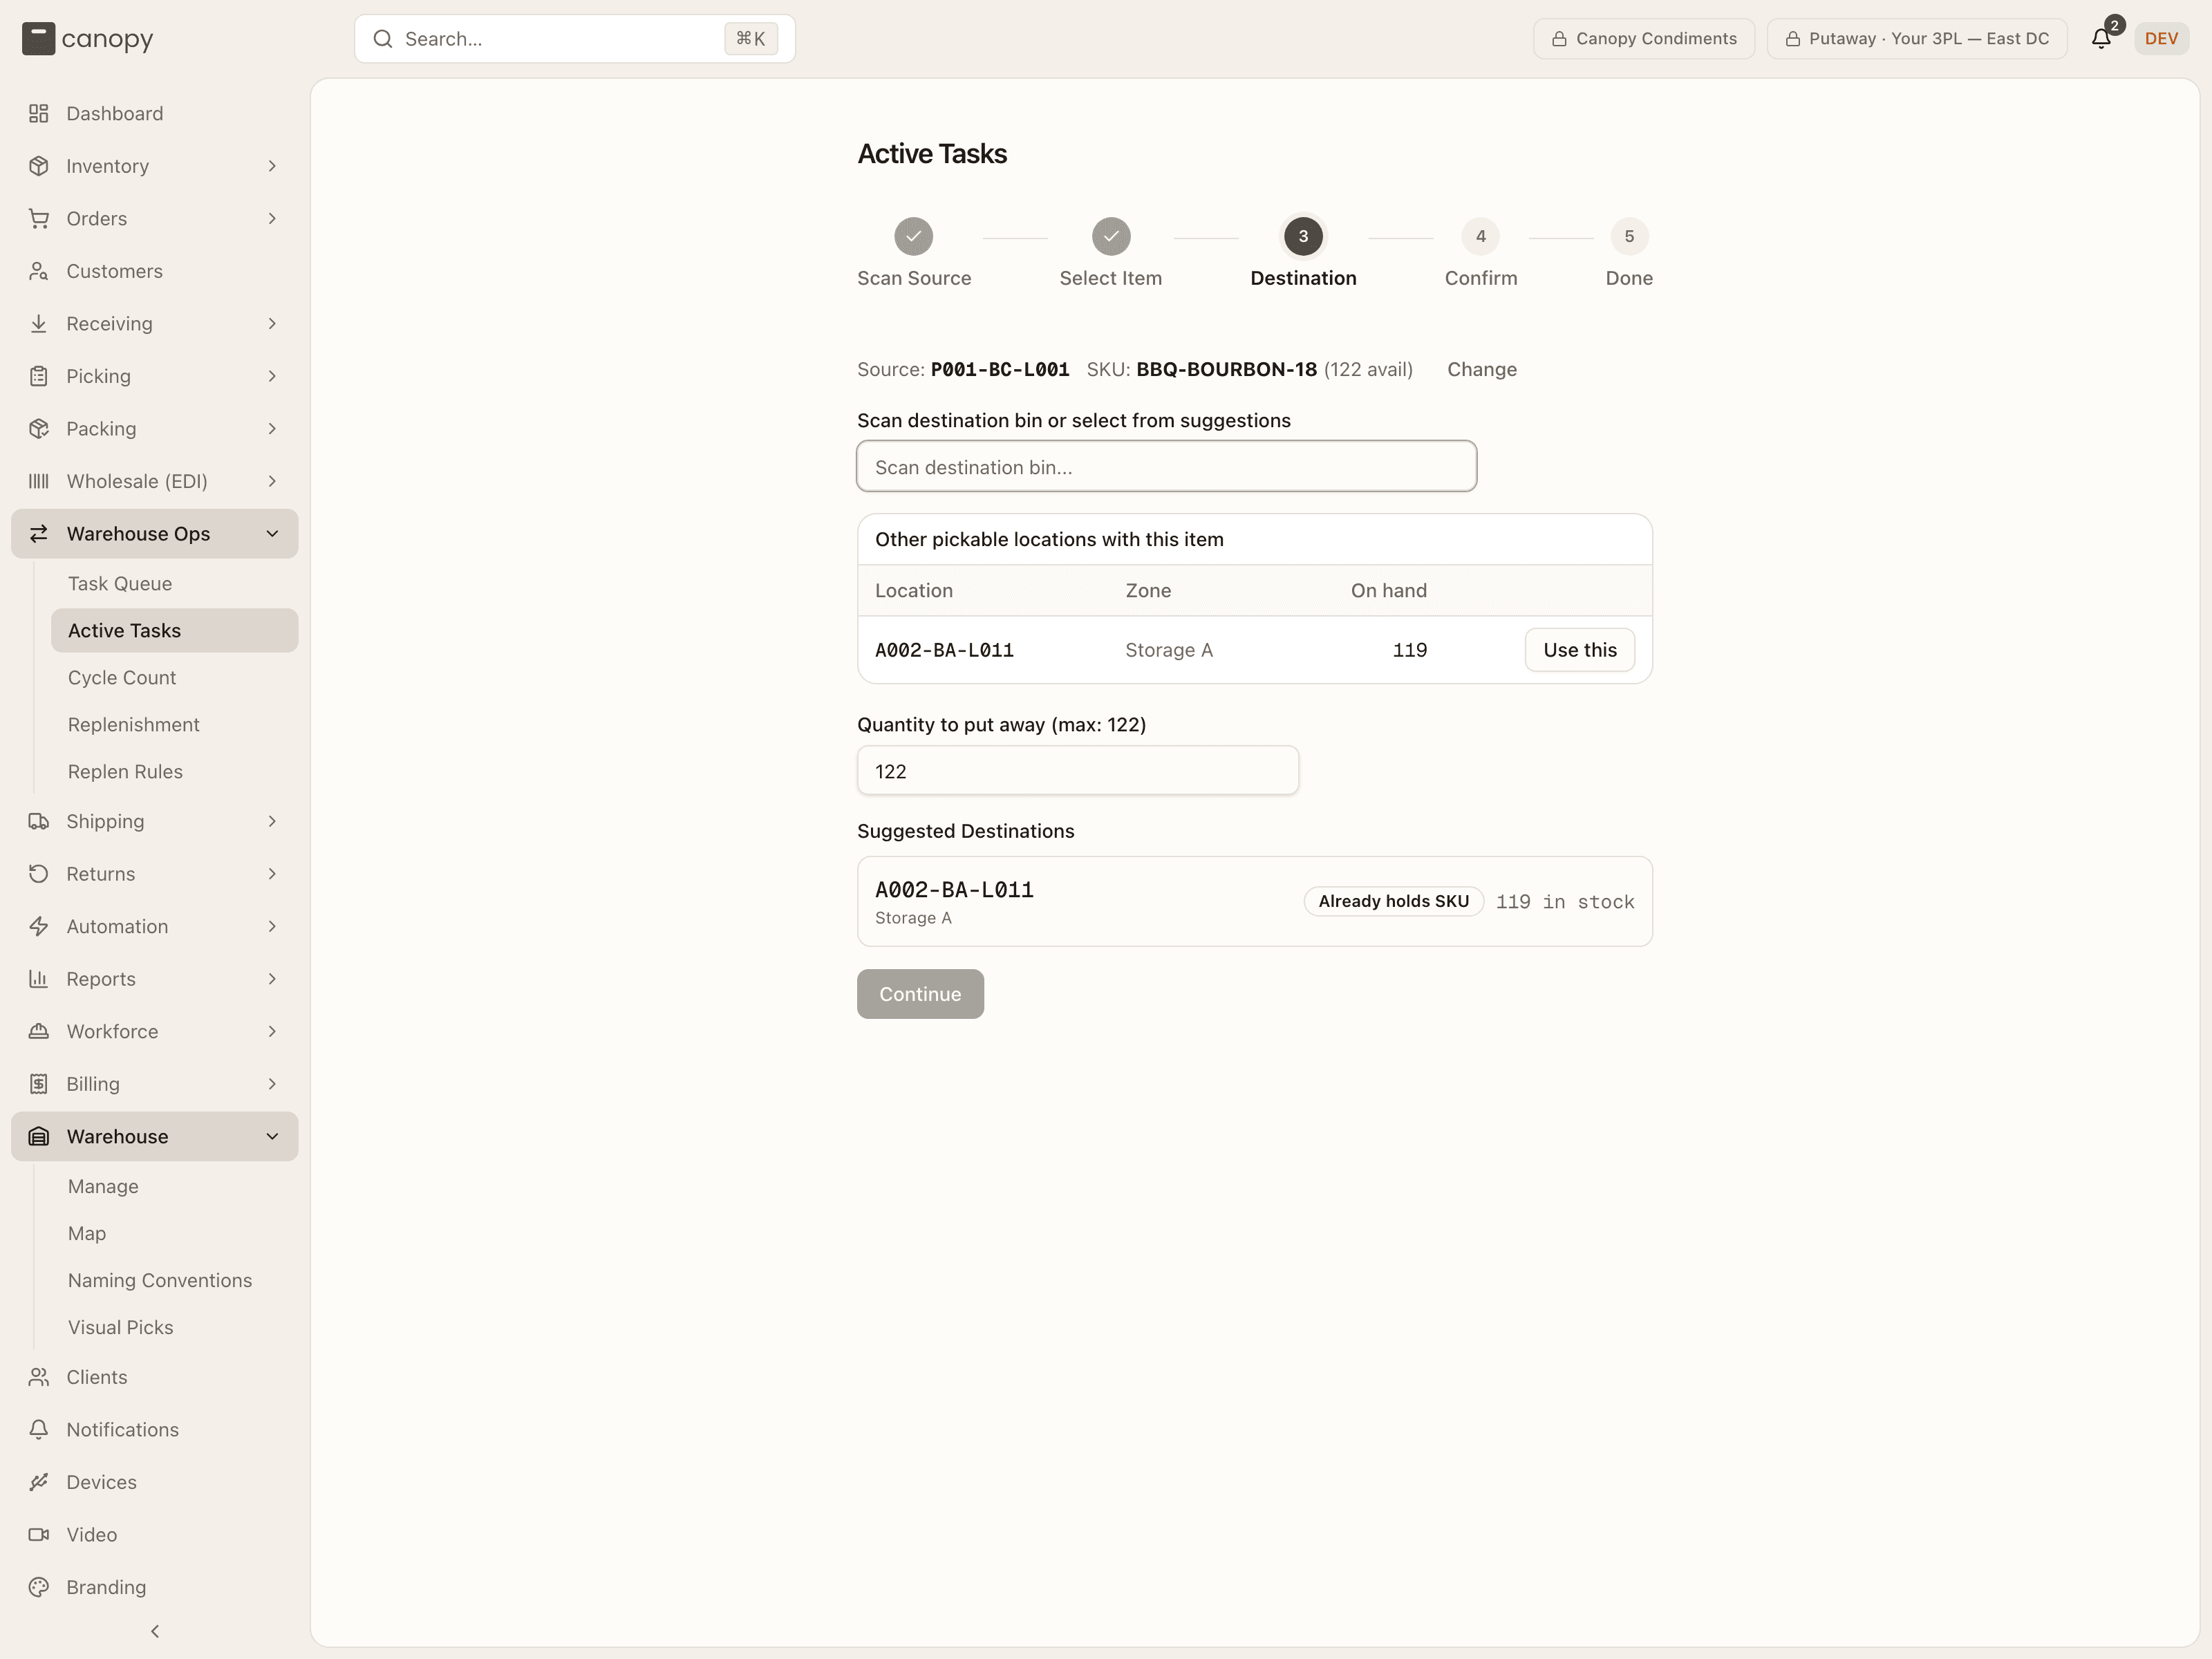Expand the Picking menu chevron
This screenshot has width=2212, height=1659.
(272, 376)
